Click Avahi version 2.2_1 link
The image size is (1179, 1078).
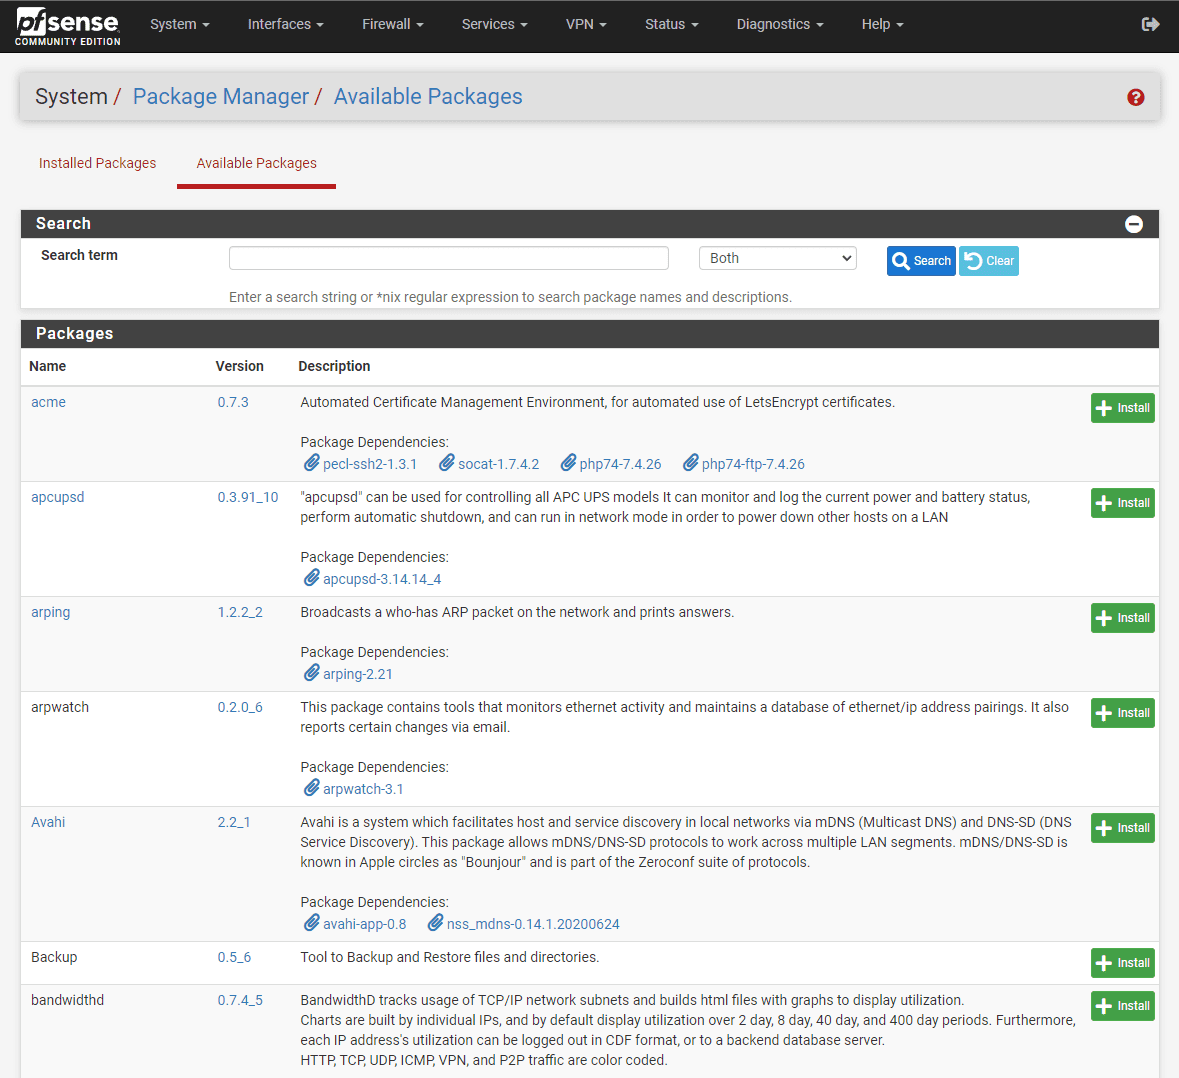[234, 822]
